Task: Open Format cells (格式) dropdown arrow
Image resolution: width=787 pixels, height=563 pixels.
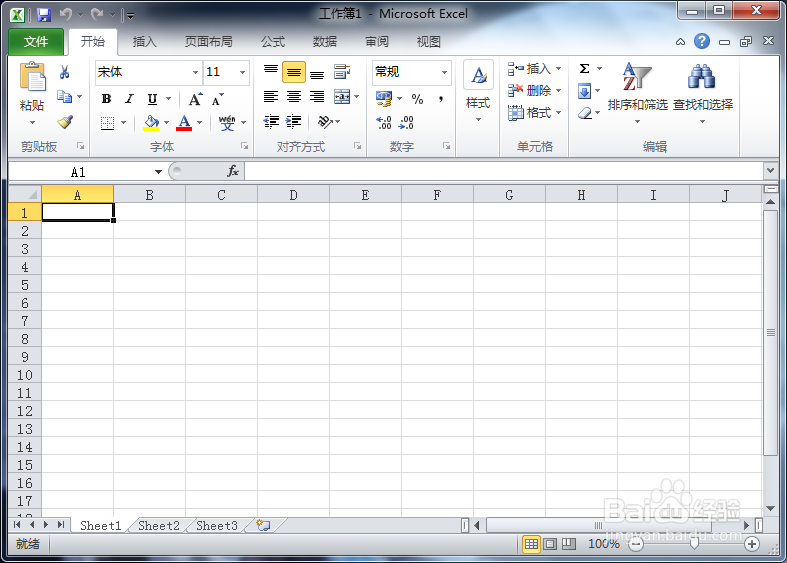Action: tap(559, 112)
